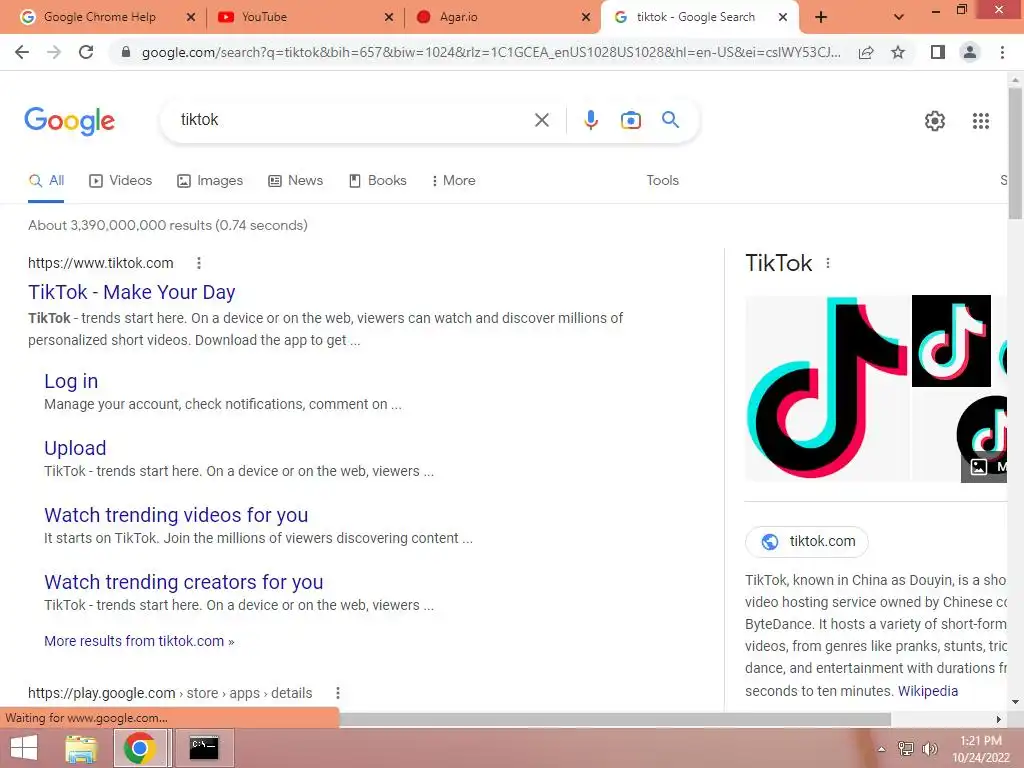Image resolution: width=1024 pixels, height=768 pixels.
Task: Open Google quick settings gear
Action: (935, 121)
